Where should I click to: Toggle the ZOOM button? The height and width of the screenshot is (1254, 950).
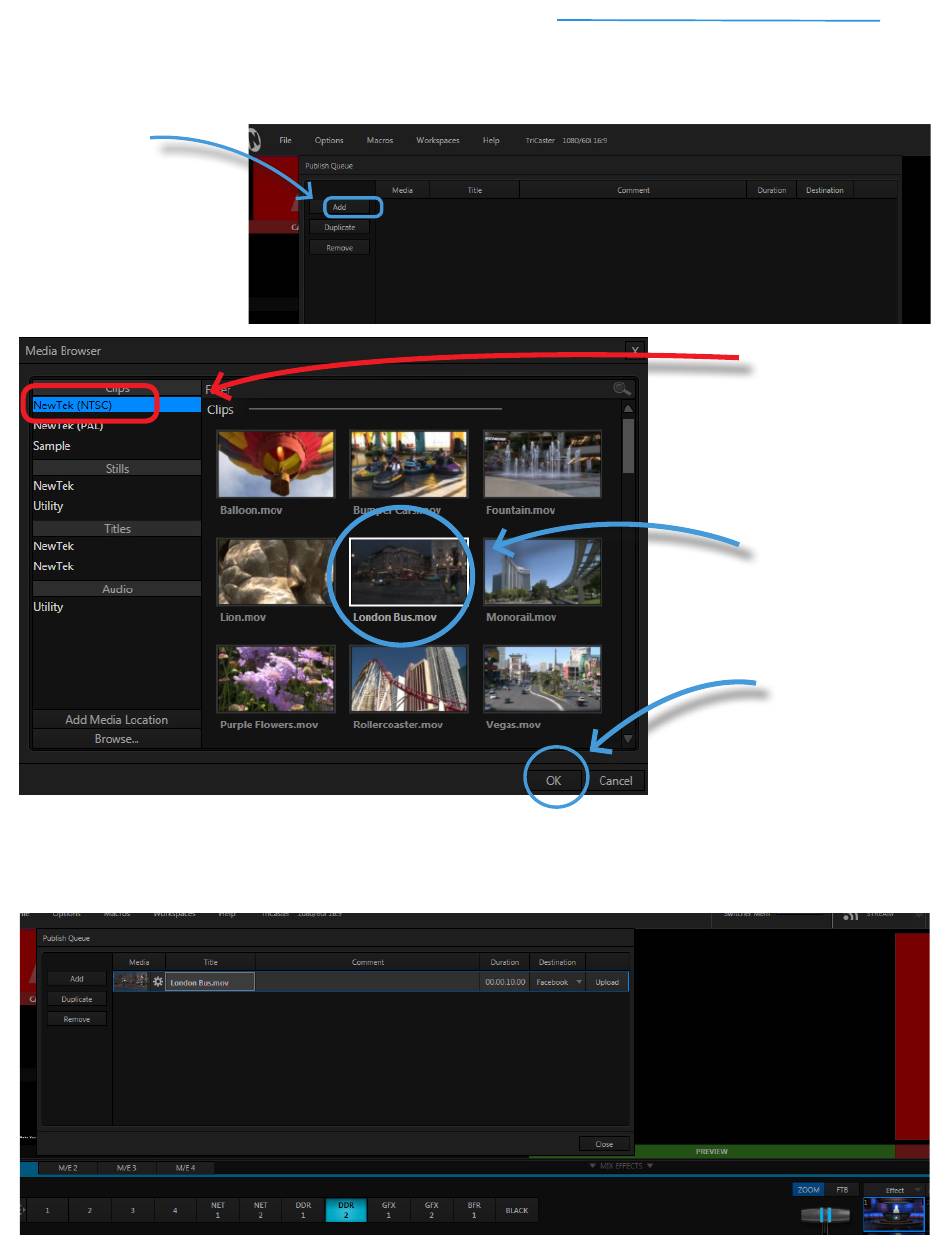[809, 1190]
